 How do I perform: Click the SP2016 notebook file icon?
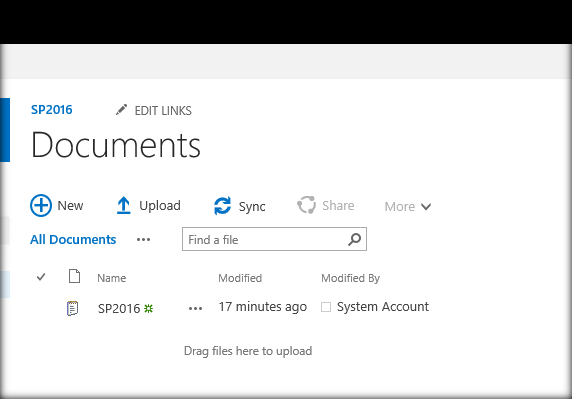click(x=73, y=308)
